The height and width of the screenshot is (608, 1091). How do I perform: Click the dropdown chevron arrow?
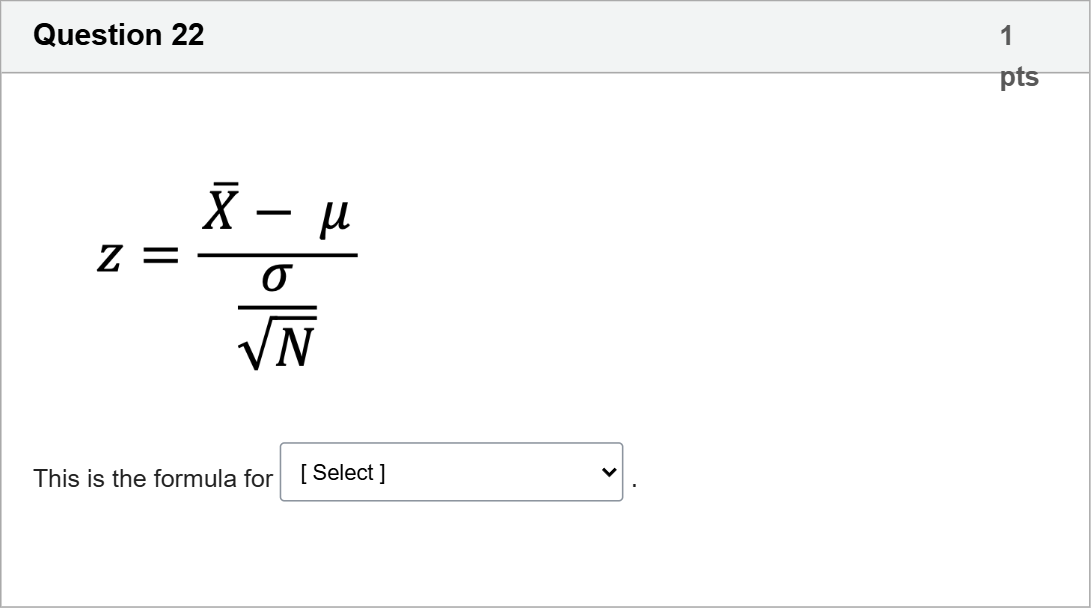[608, 472]
